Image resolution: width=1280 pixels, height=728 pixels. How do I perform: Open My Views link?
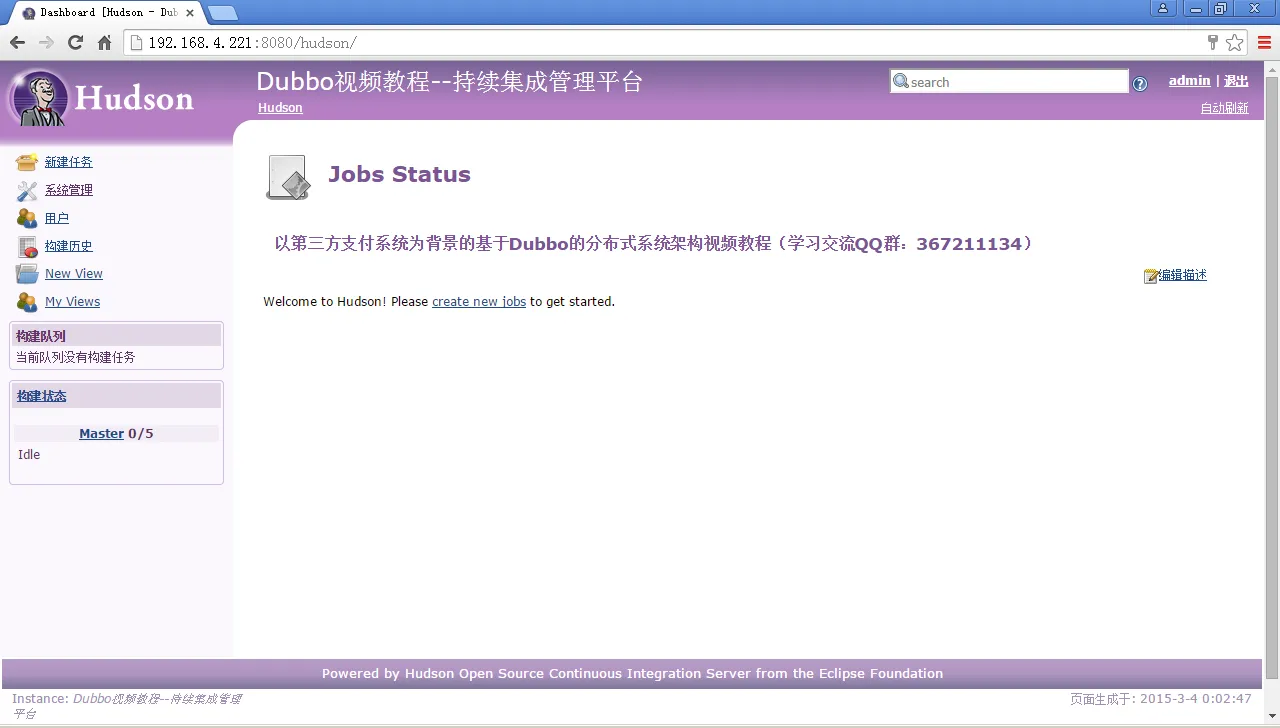pos(73,302)
